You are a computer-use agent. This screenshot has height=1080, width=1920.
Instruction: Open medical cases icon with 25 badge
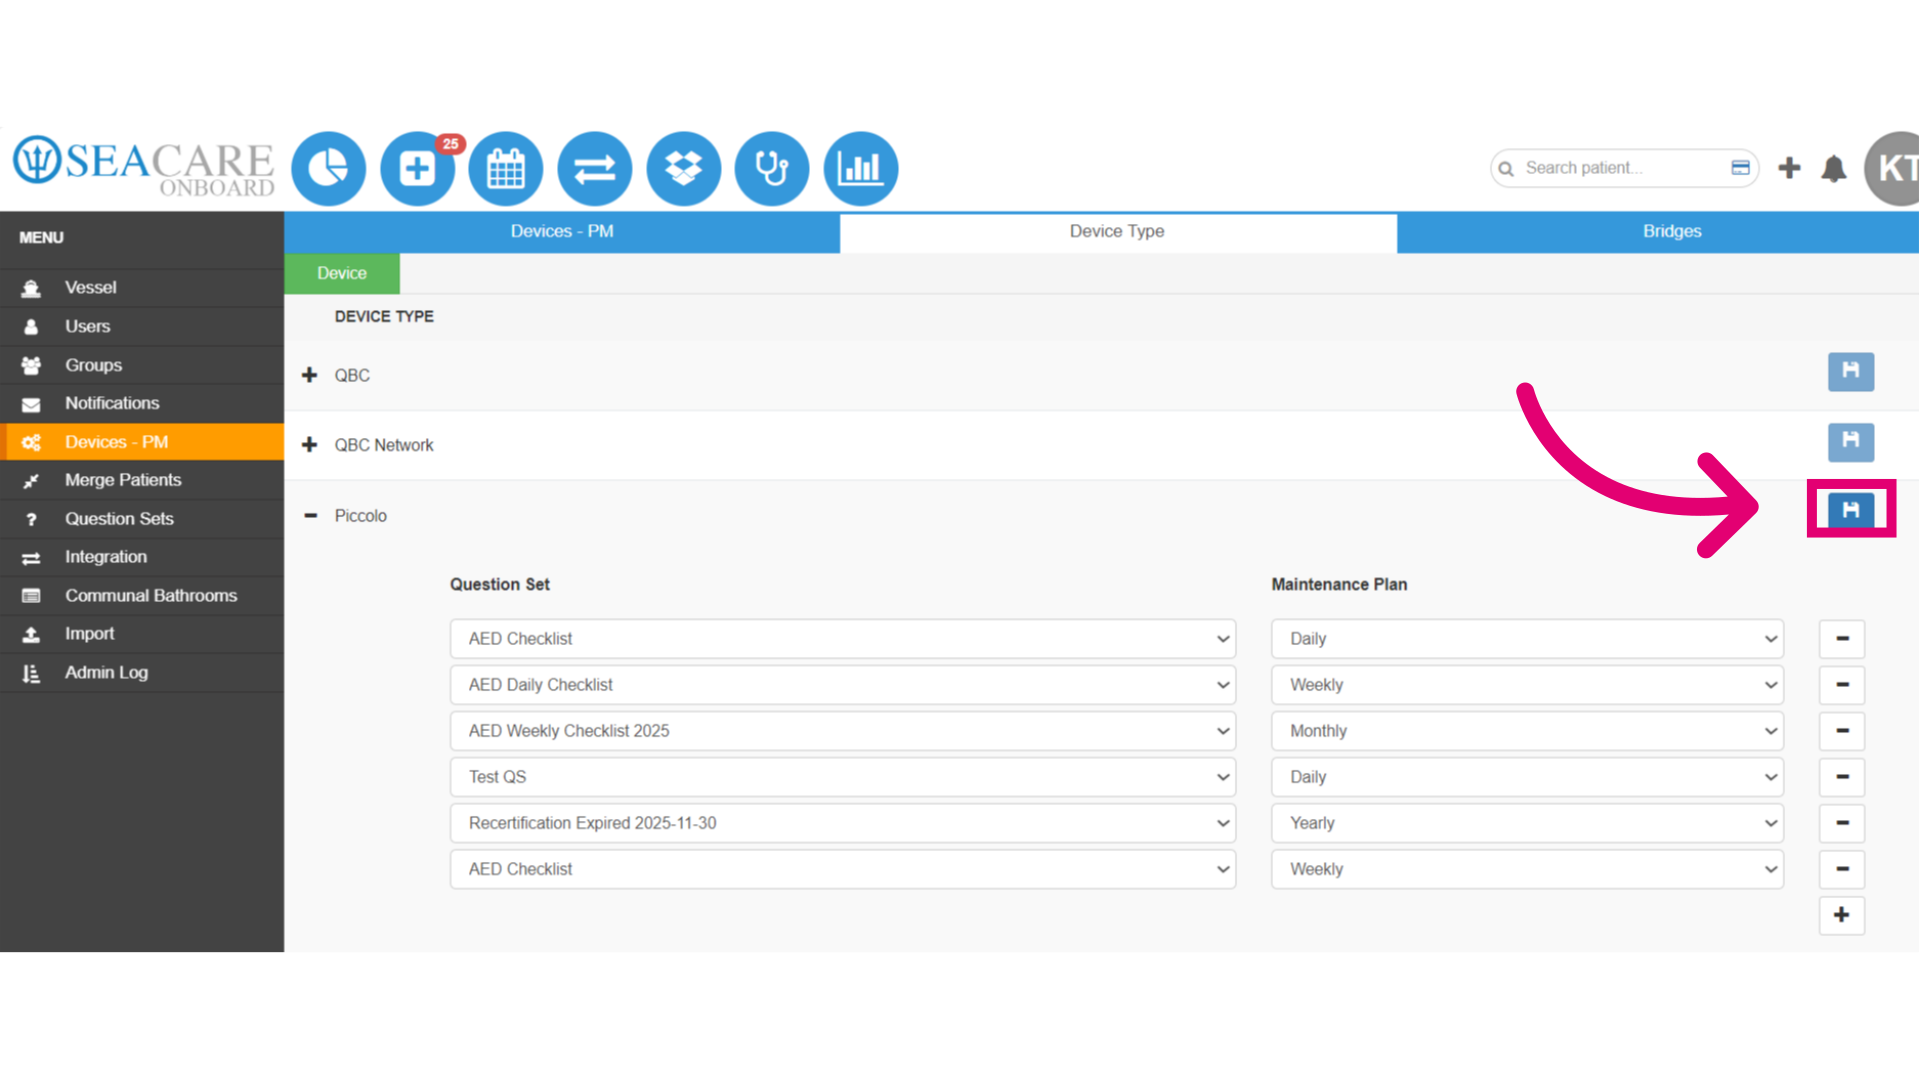tap(418, 168)
